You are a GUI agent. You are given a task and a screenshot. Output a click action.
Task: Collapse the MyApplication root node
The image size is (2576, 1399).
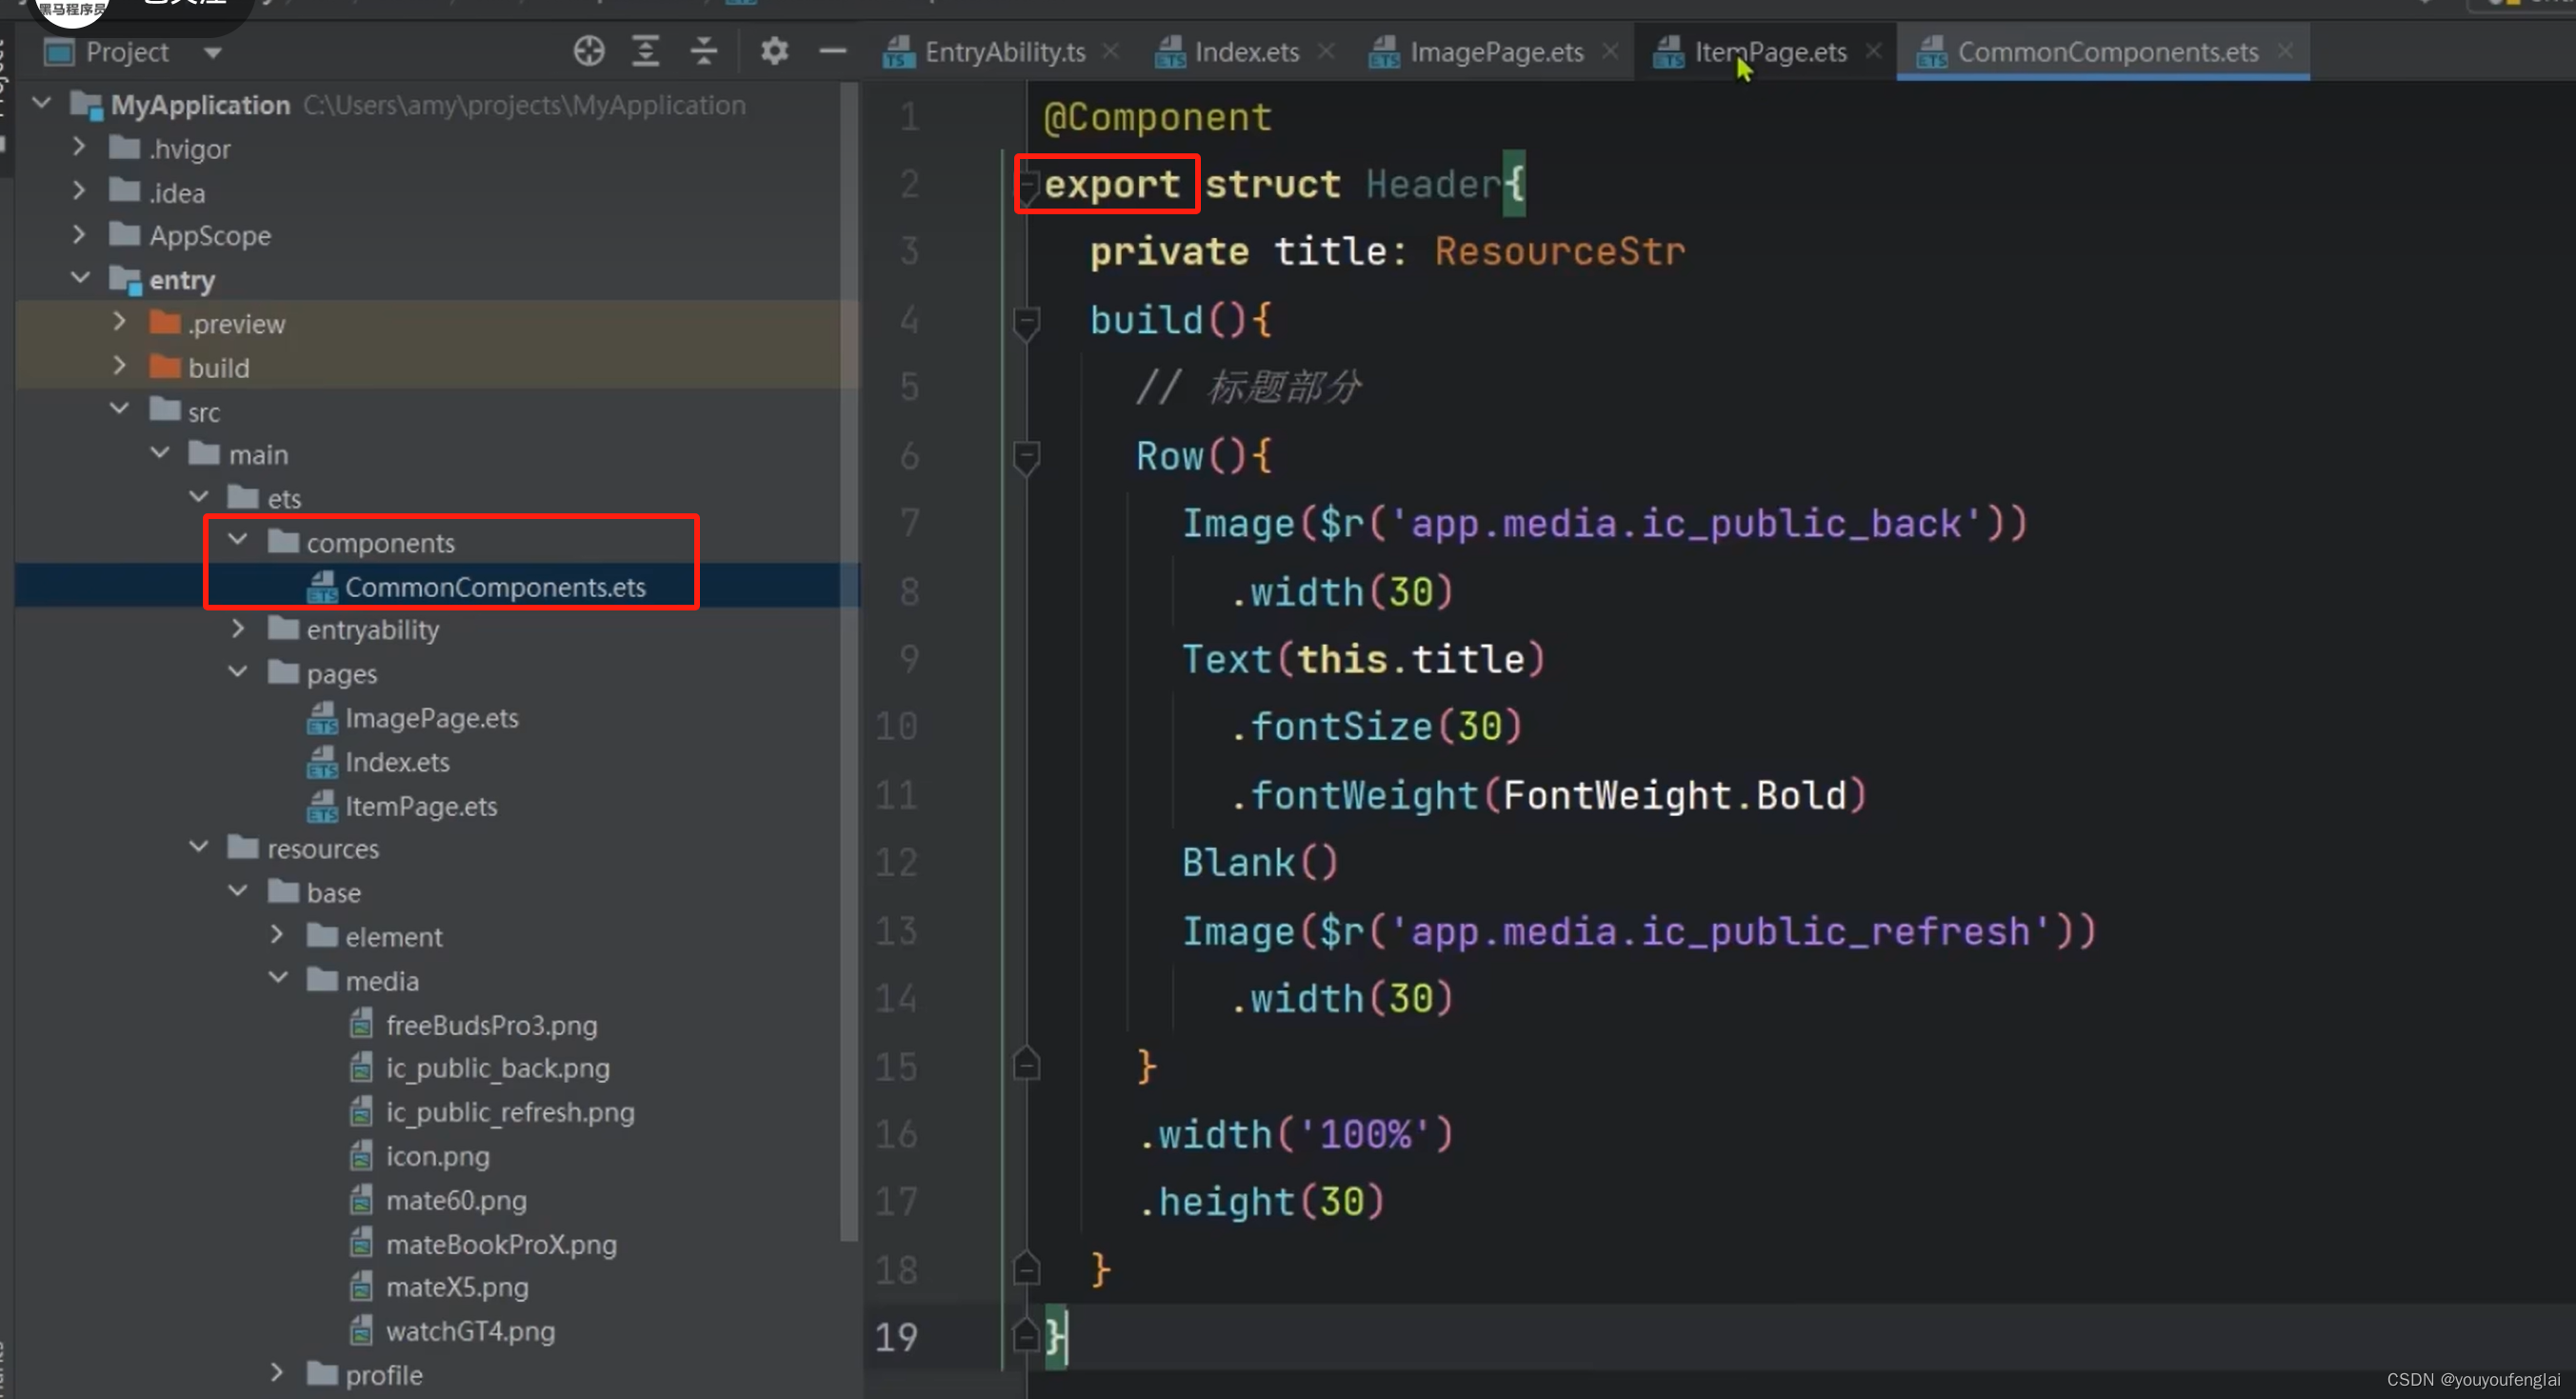(42, 103)
